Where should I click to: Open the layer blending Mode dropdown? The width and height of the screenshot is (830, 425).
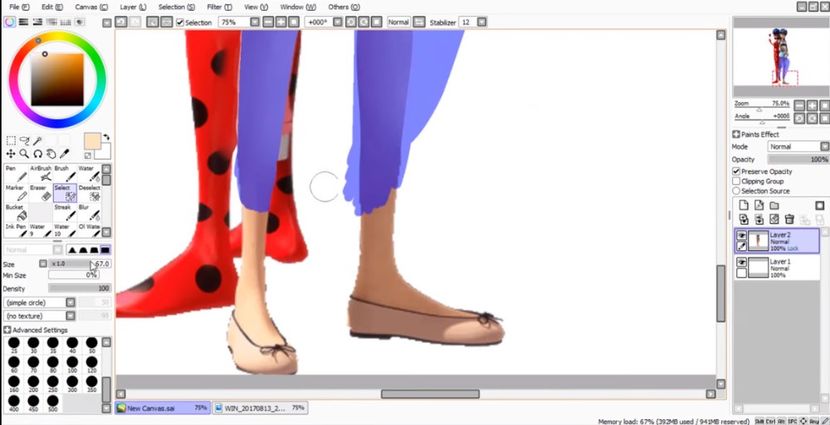[x=797, y=147]
